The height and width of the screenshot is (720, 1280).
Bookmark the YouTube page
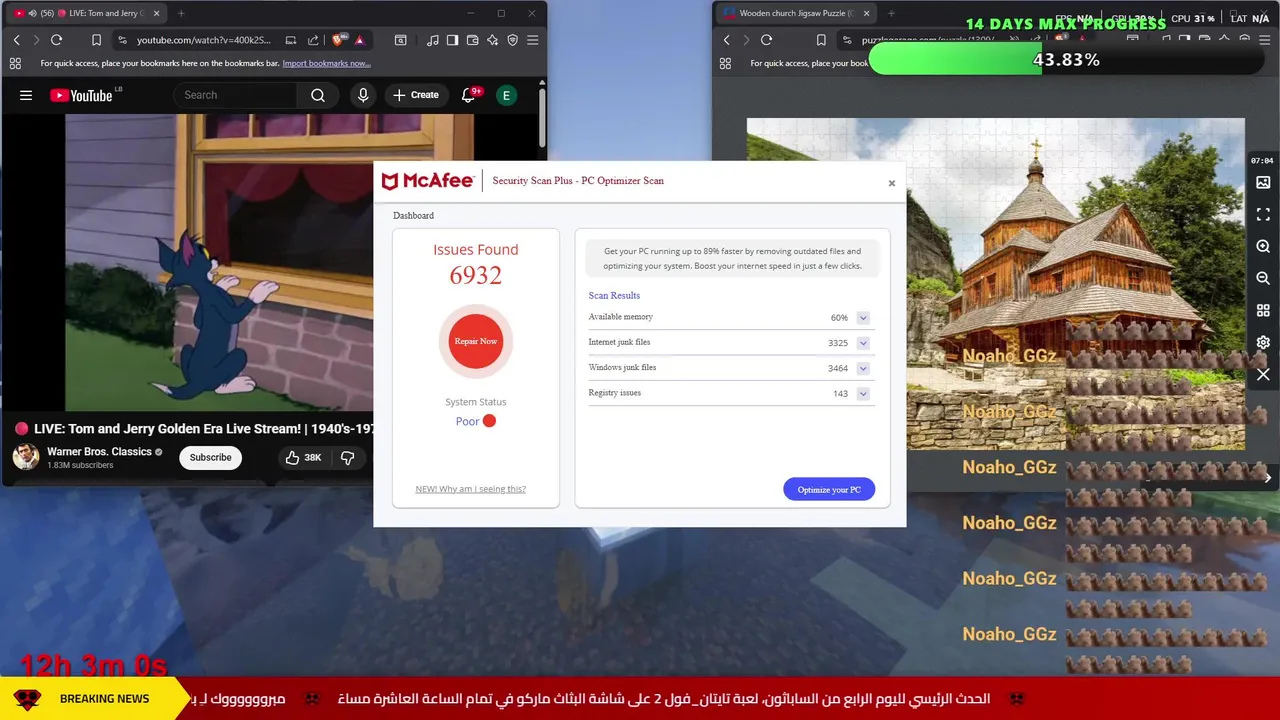(x=96, y=40)
